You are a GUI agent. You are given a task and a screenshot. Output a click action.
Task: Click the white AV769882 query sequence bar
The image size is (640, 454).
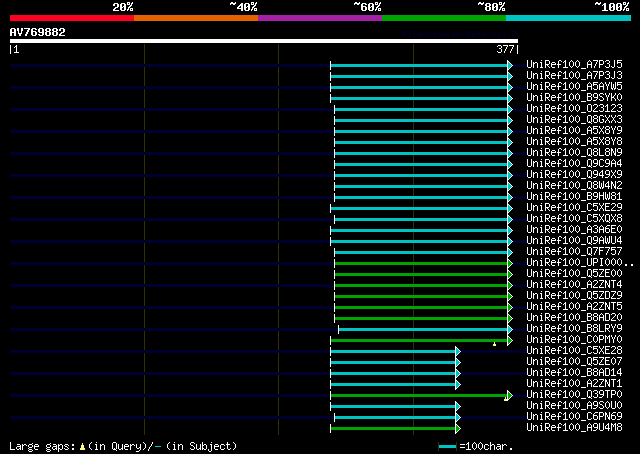[264, 41]
